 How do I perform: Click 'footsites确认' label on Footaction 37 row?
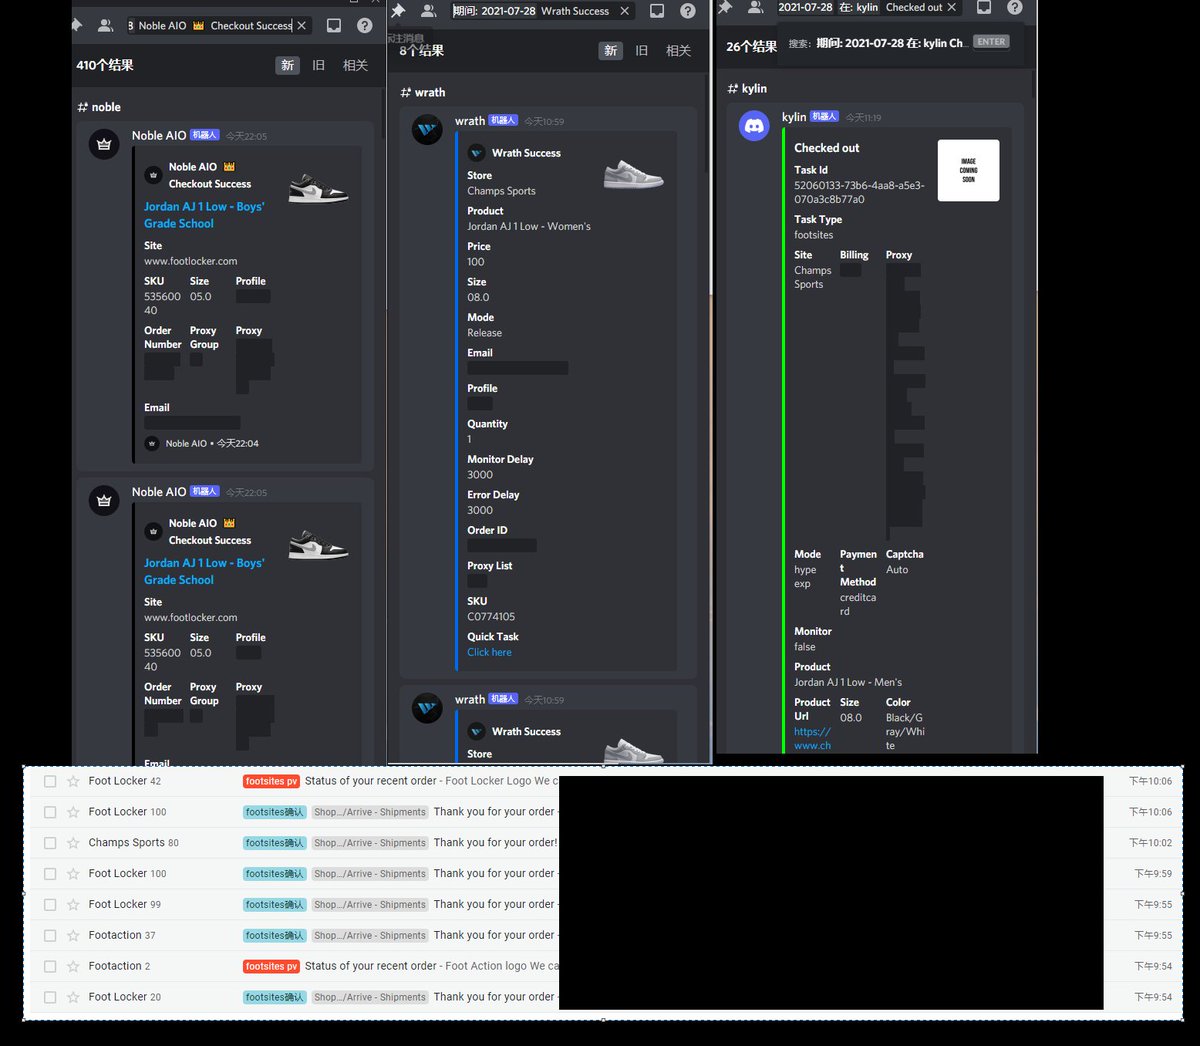click(274, 936)
